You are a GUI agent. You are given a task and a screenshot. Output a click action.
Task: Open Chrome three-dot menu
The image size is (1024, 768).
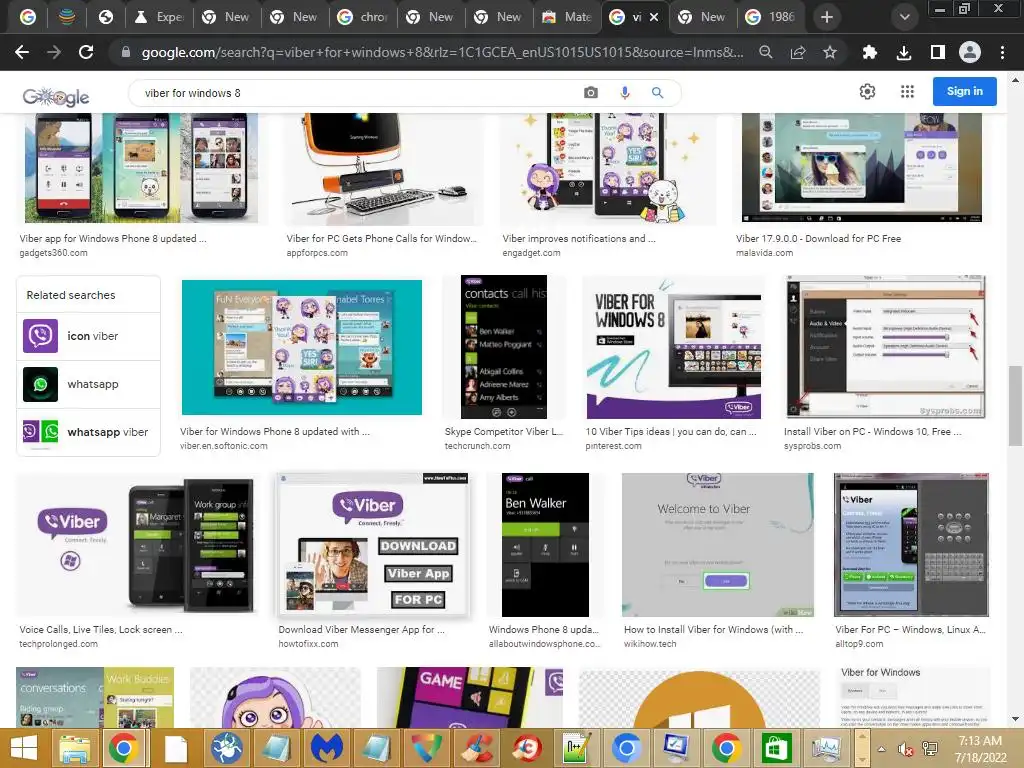[1002, 52]
